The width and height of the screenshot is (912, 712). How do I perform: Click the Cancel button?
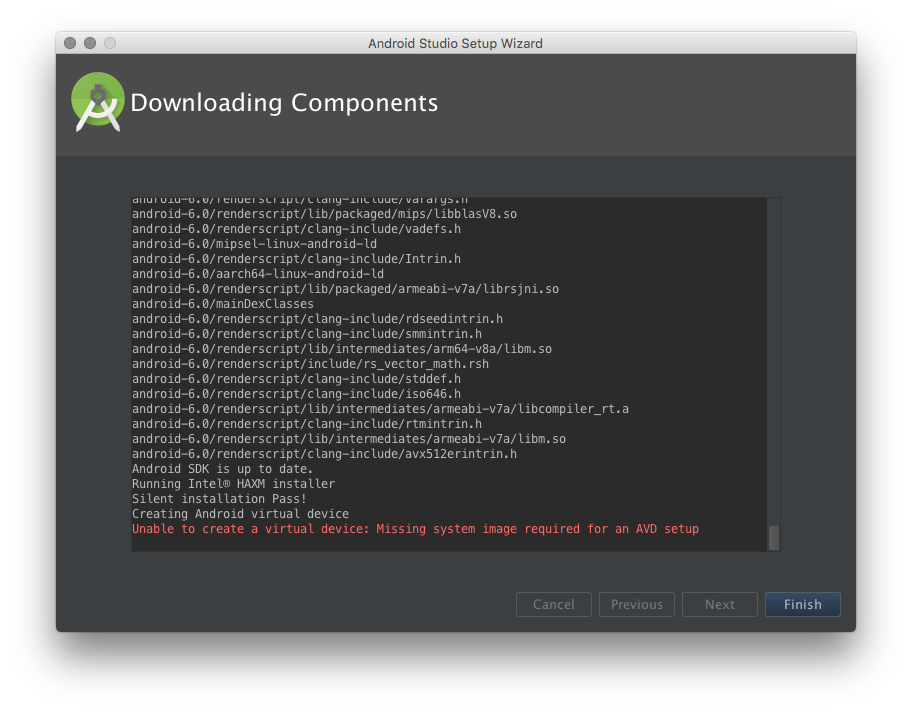[x=553, y=604]
